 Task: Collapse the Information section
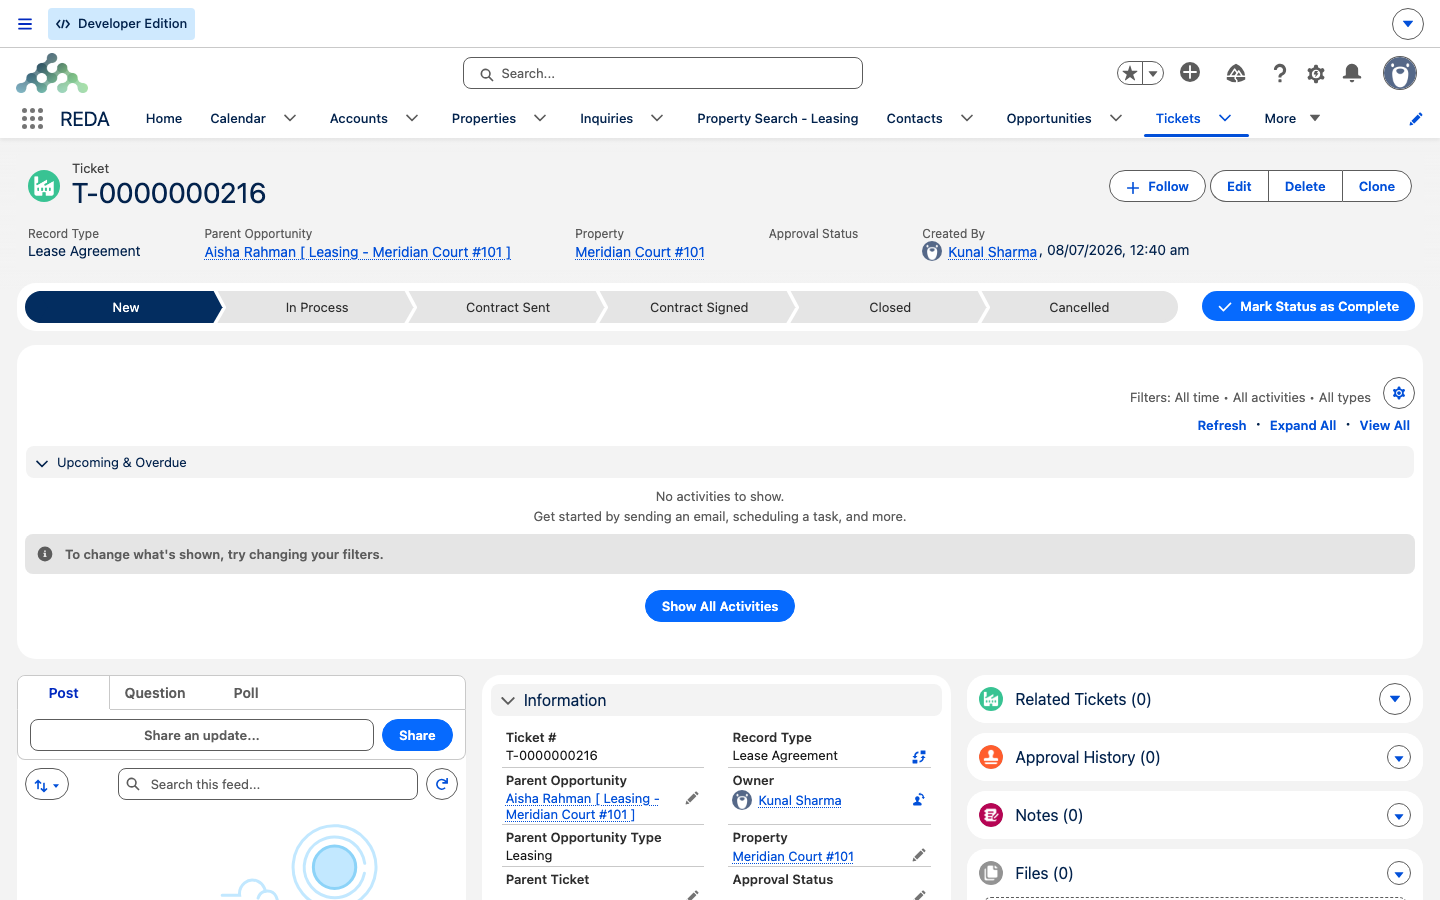[508, 701]
